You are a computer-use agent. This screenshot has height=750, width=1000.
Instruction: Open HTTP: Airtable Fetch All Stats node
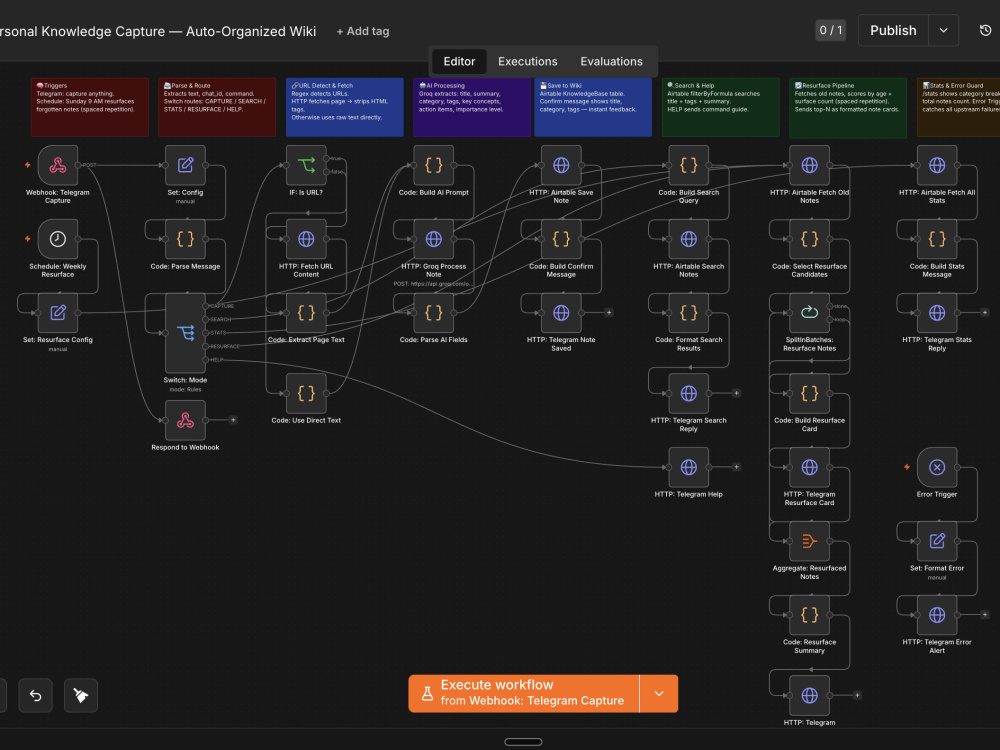937,165
